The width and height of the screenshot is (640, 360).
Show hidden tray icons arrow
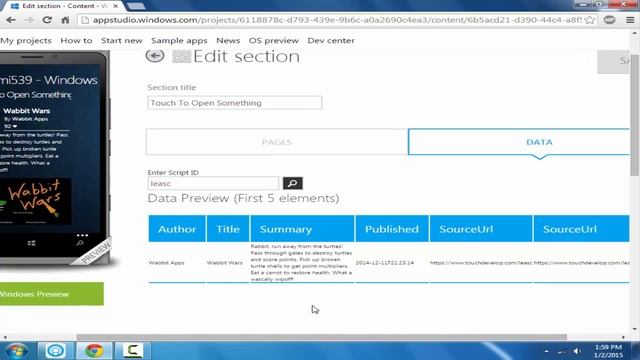[x=546, y=351]
